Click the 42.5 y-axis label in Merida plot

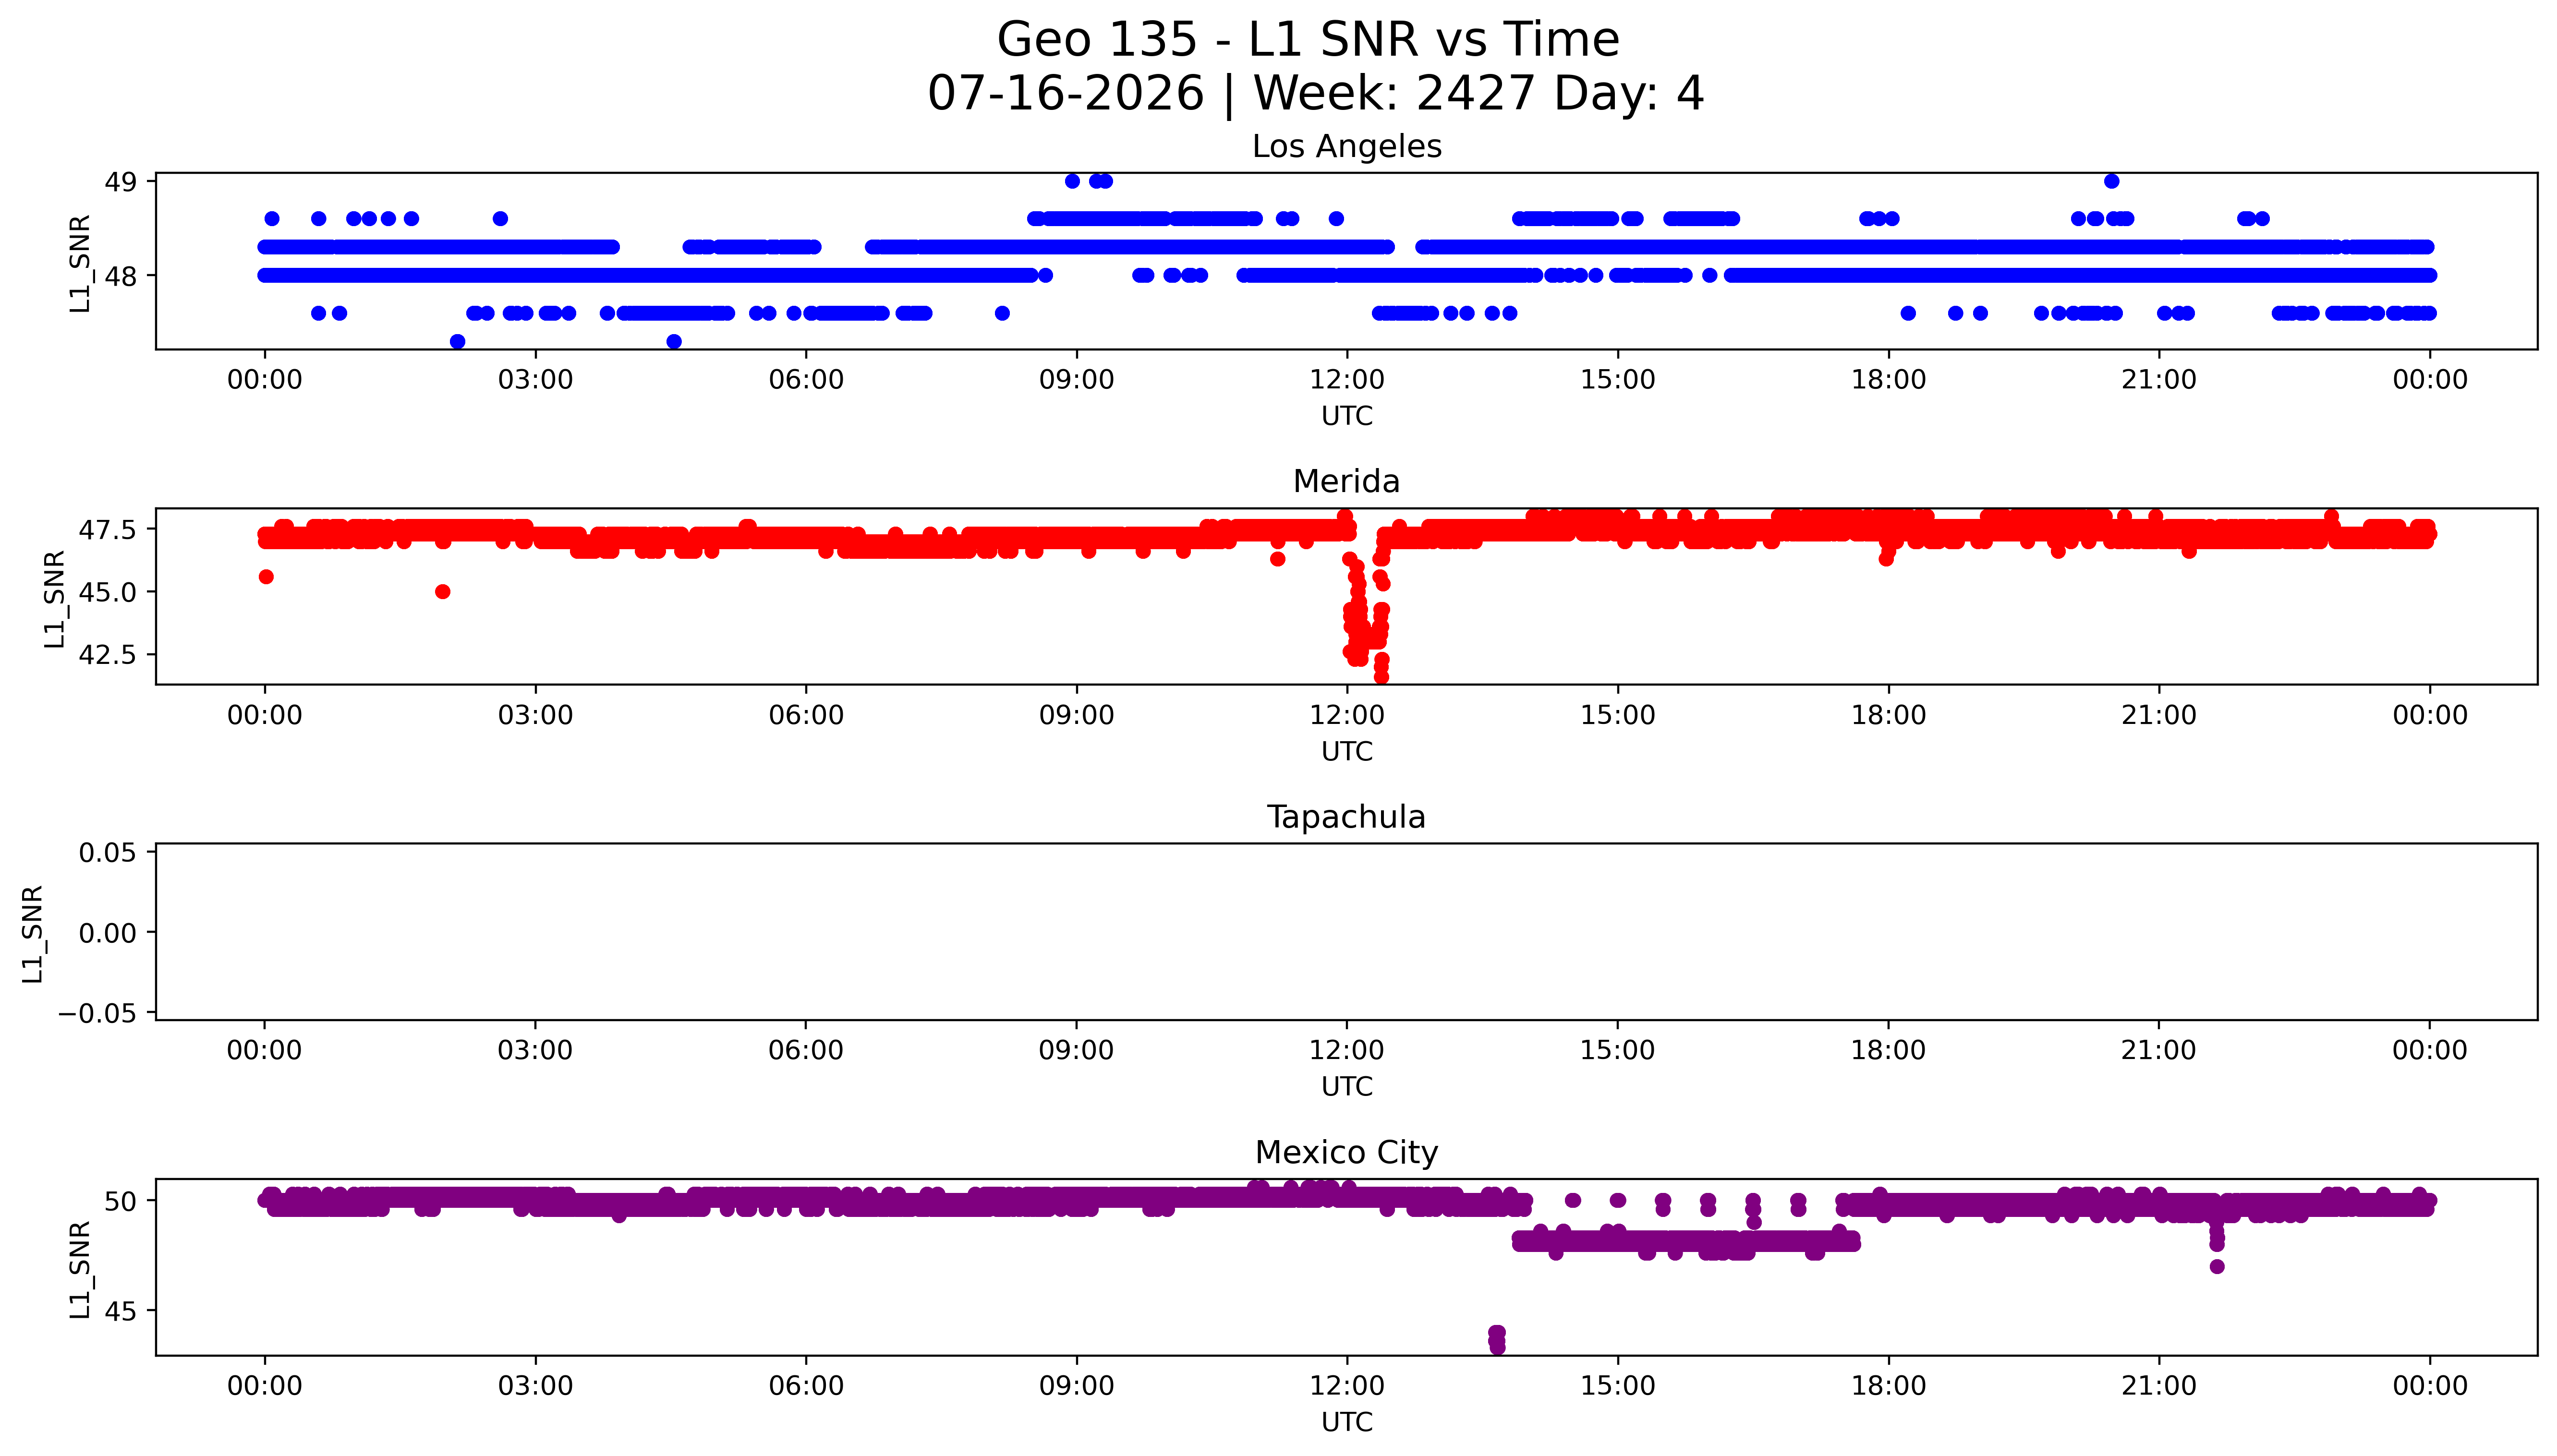(107, 654)
